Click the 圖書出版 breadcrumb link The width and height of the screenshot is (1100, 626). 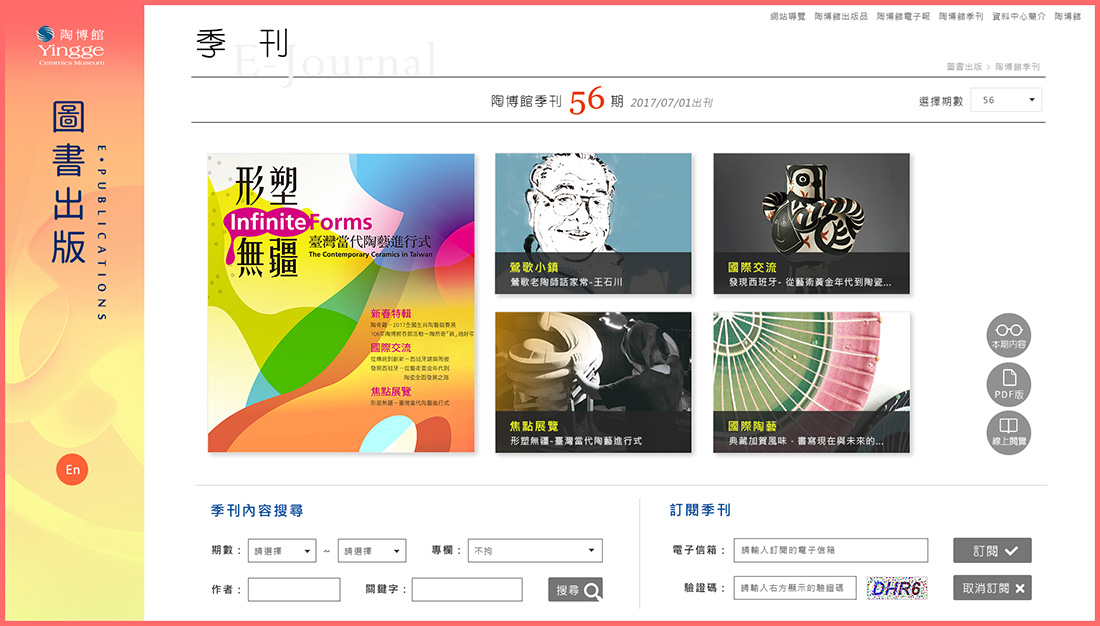tap(964, 67)
